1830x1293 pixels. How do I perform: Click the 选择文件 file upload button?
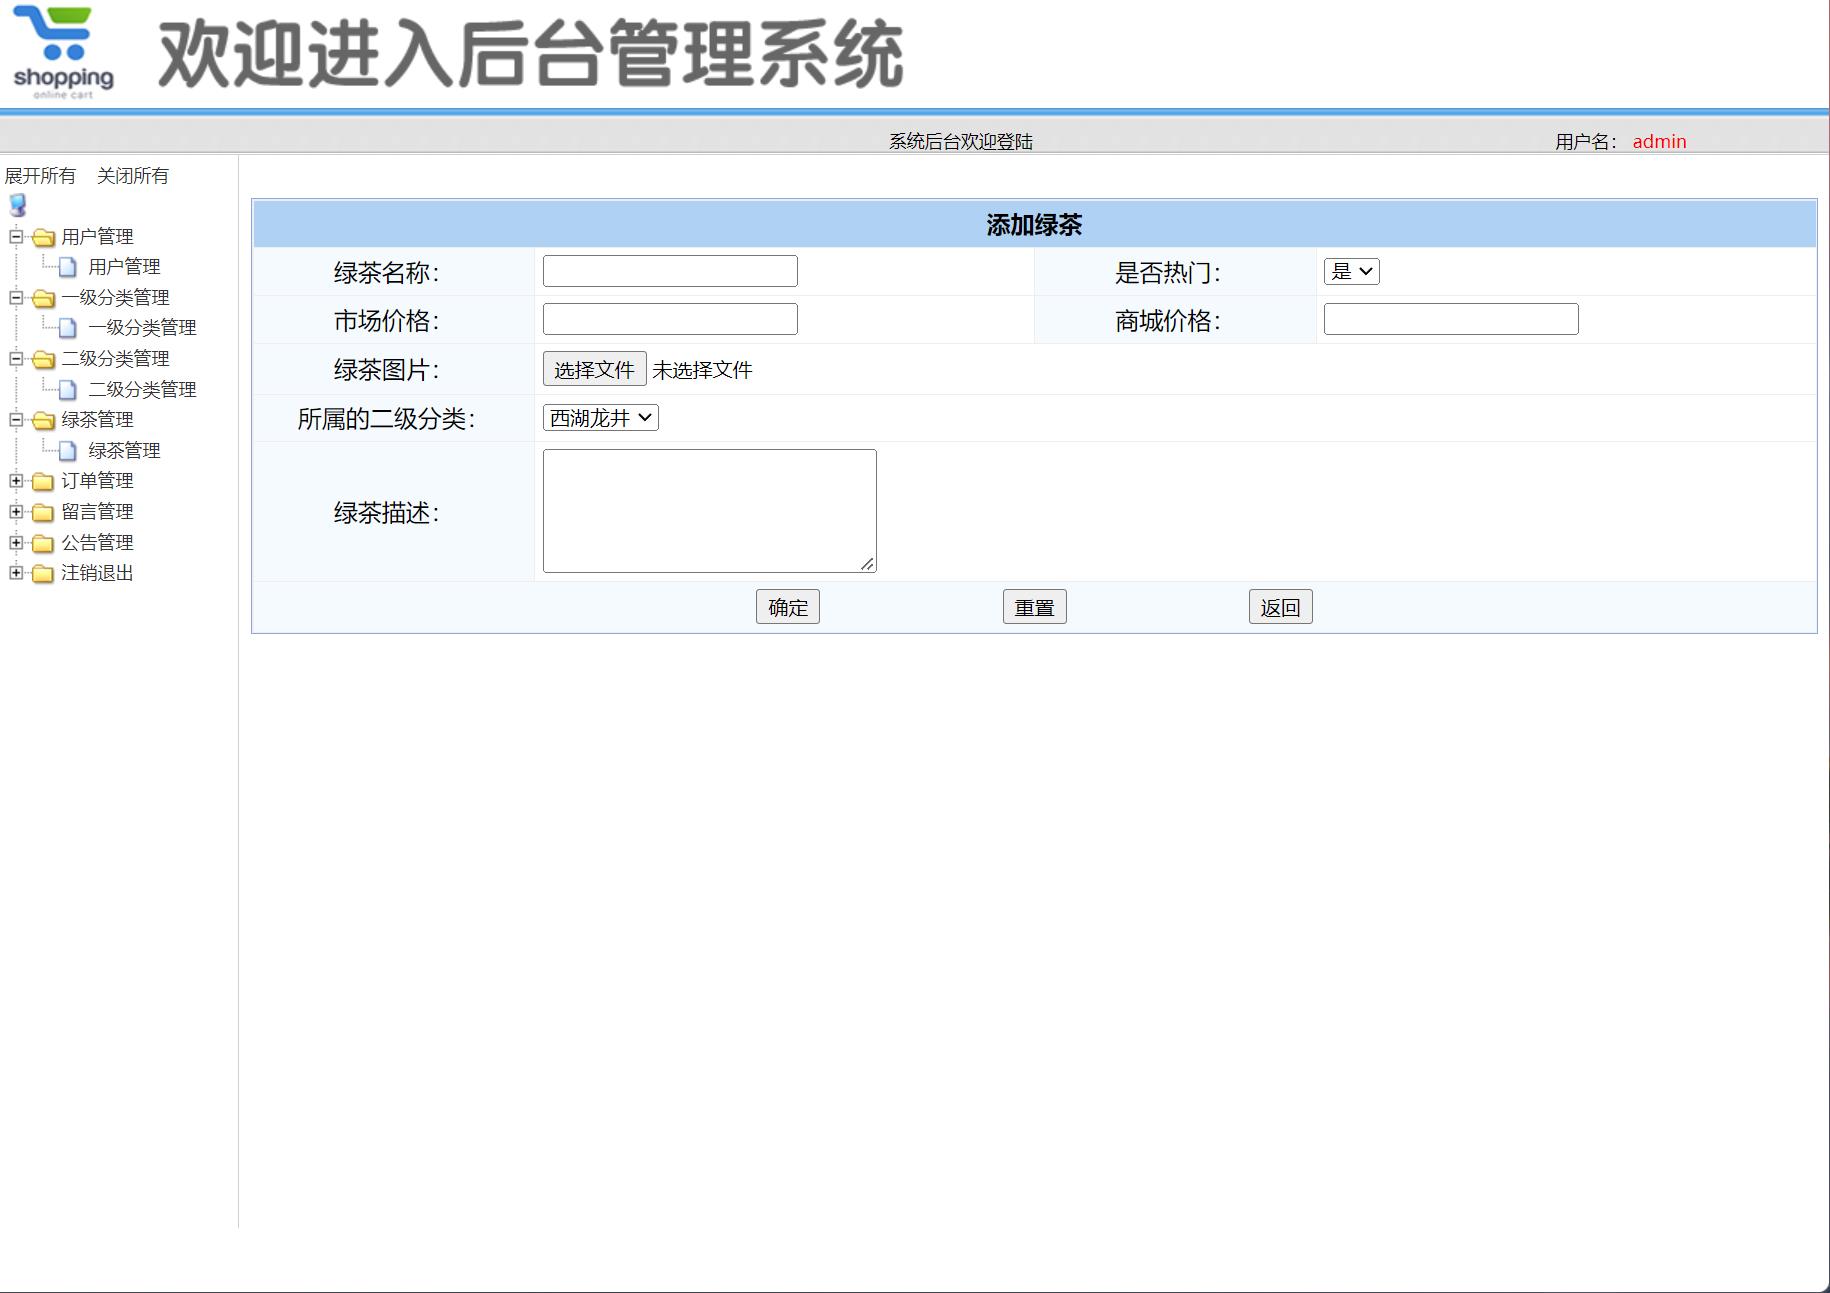pyautogui.click(x=593, y=369)
